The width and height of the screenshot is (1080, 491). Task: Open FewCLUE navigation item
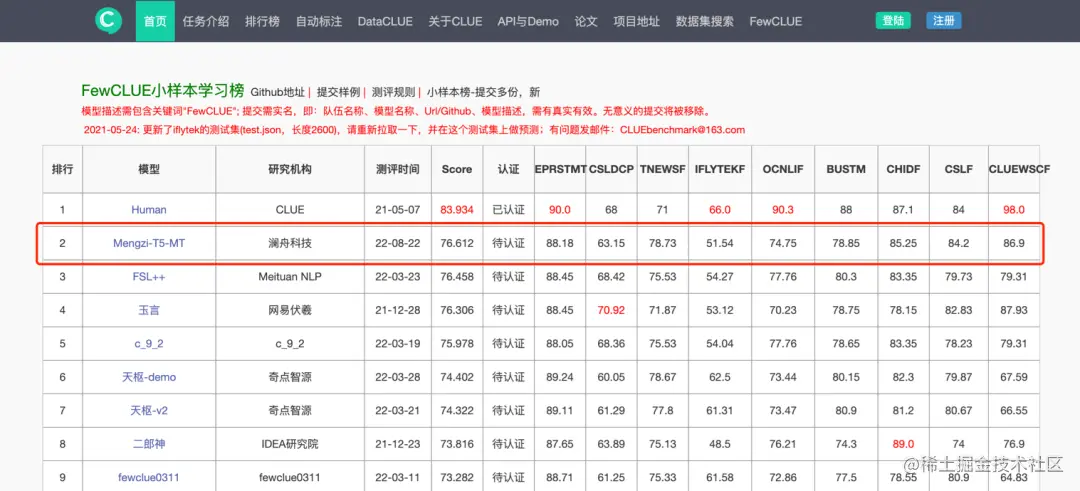[776, 21]
